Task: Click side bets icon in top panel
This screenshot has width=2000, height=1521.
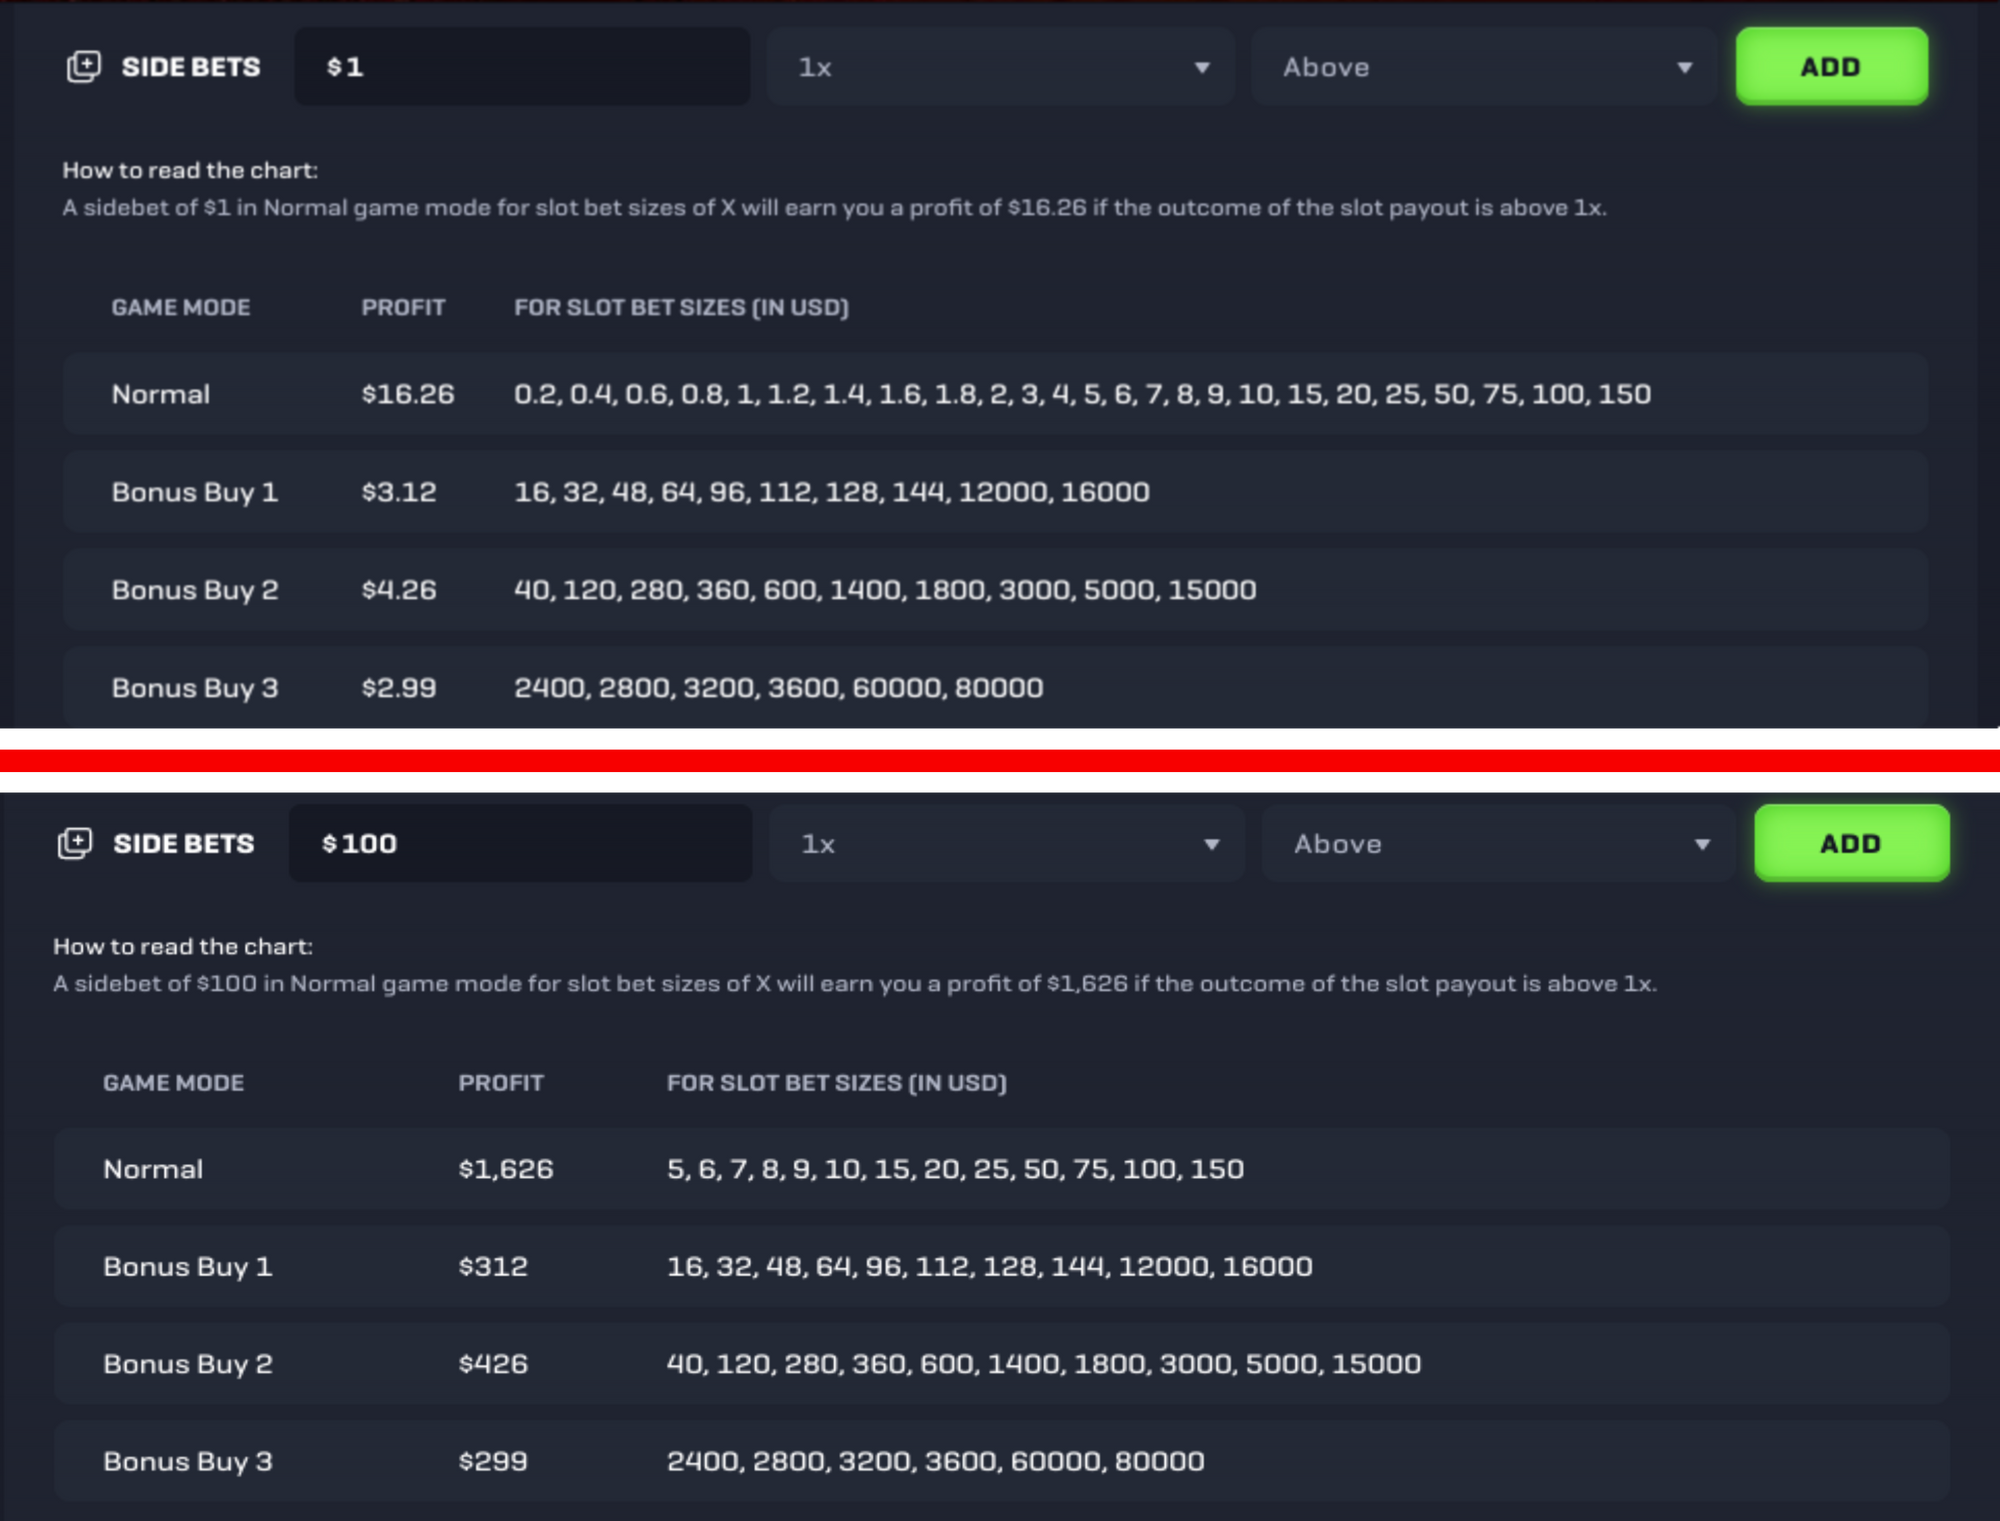Action: (x=84, y=67)
